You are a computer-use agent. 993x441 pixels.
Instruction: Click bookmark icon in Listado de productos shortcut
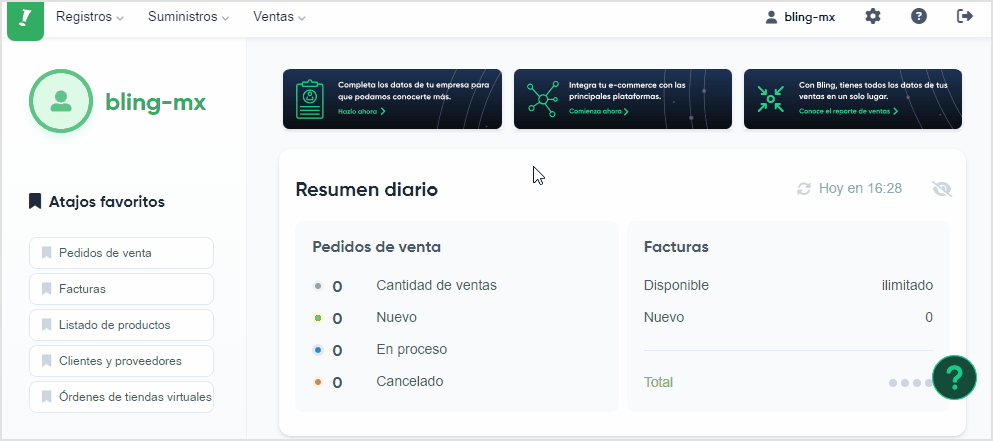46,325
